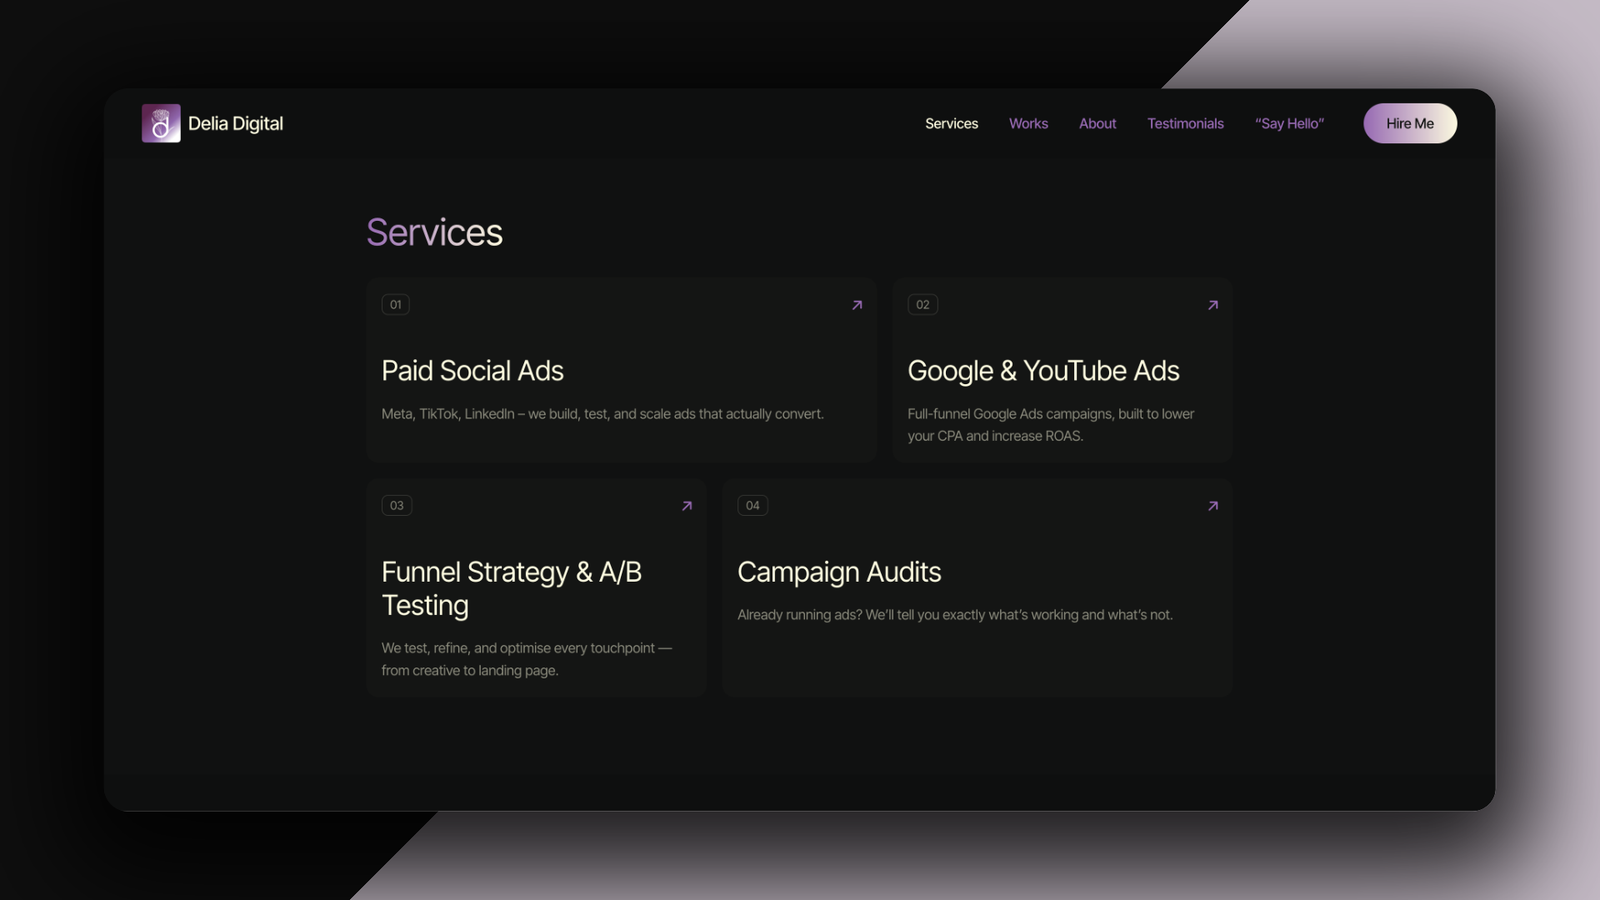Click the Delia Digital logo icon
Image resolution: width=1600 pixels, height=900 pixels.
click(x=161, y=123)
